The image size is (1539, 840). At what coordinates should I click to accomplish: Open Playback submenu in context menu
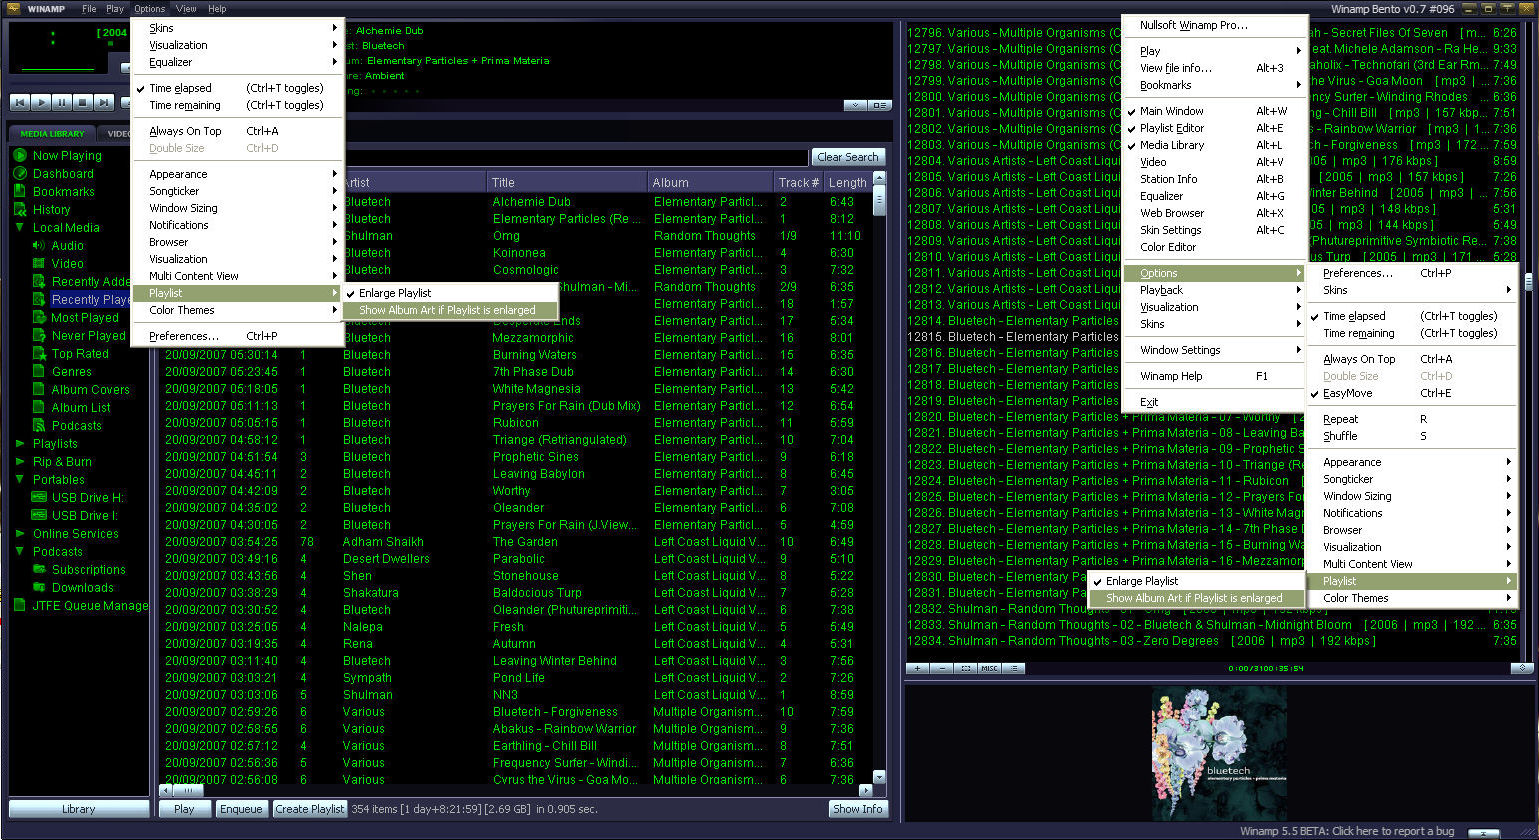click(x=1214, y=290)
